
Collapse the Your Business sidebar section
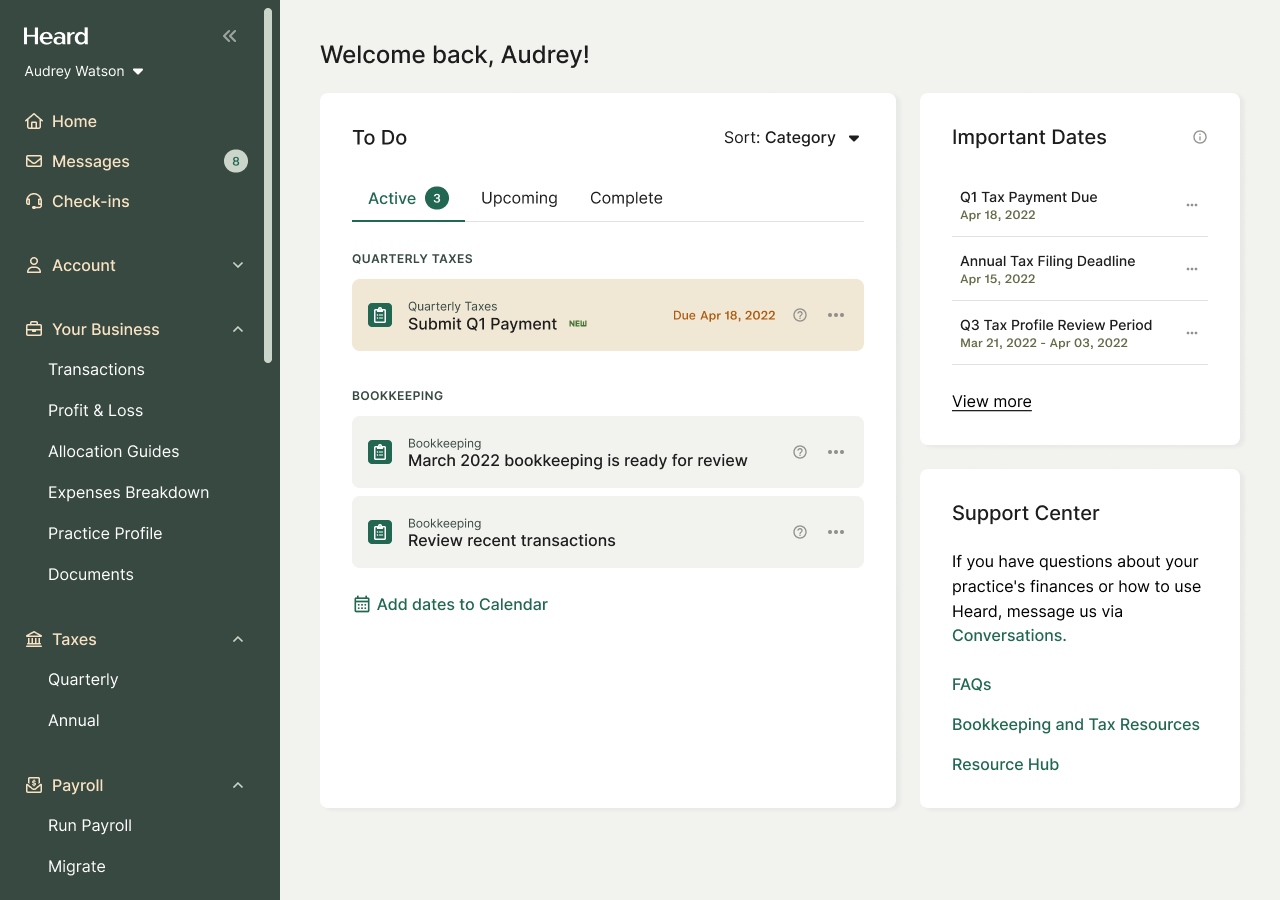pyautogui.click(x=238, y=329)
